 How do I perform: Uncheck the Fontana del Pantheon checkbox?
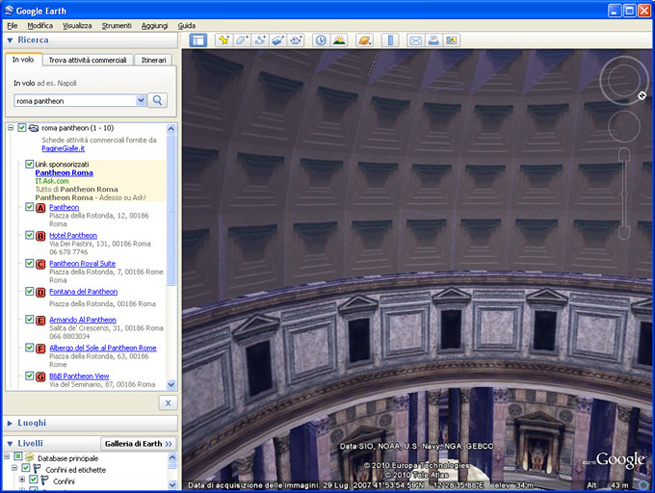pos(29,291)
